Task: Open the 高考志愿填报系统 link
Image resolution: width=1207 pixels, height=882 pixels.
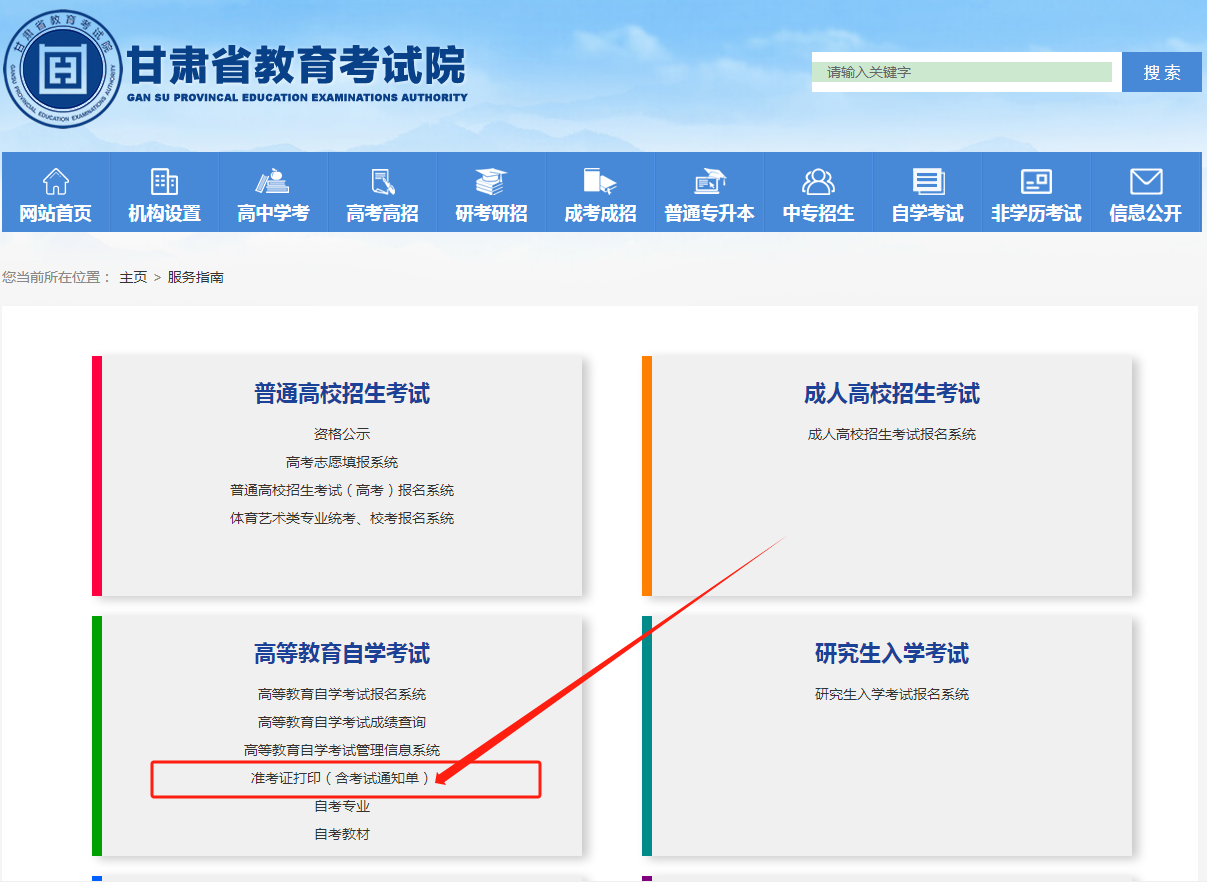Action: click(342, 462)
